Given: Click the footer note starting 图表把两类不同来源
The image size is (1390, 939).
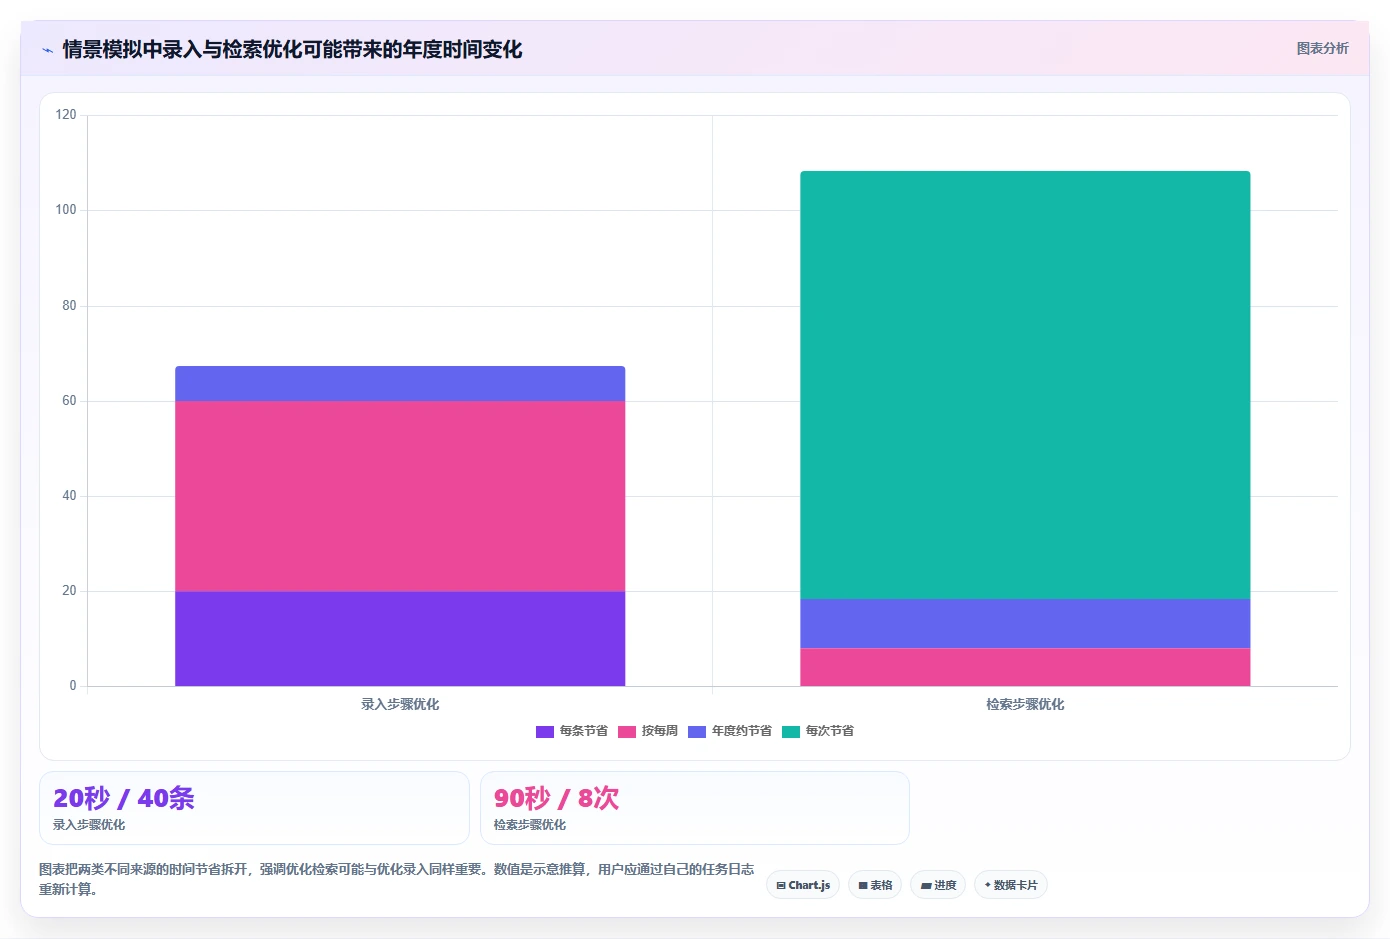Looking at the screenshot, I should point(397,879).
